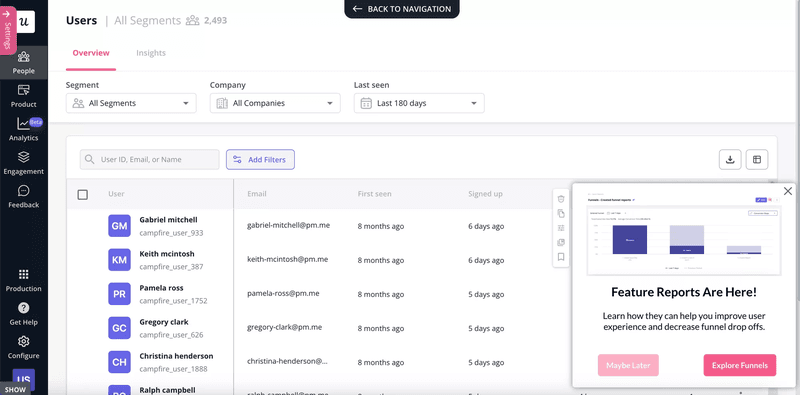The image size is (800, 395).
Task: Open Gregory clark user name
Action: [164, 322]
